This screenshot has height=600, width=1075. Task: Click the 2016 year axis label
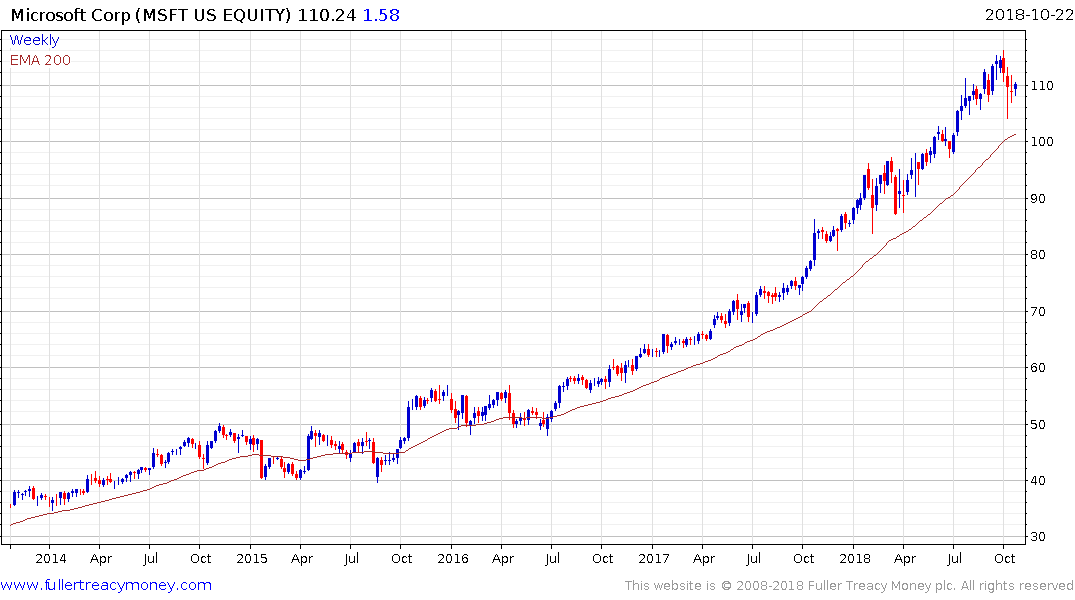pos(452,559)
